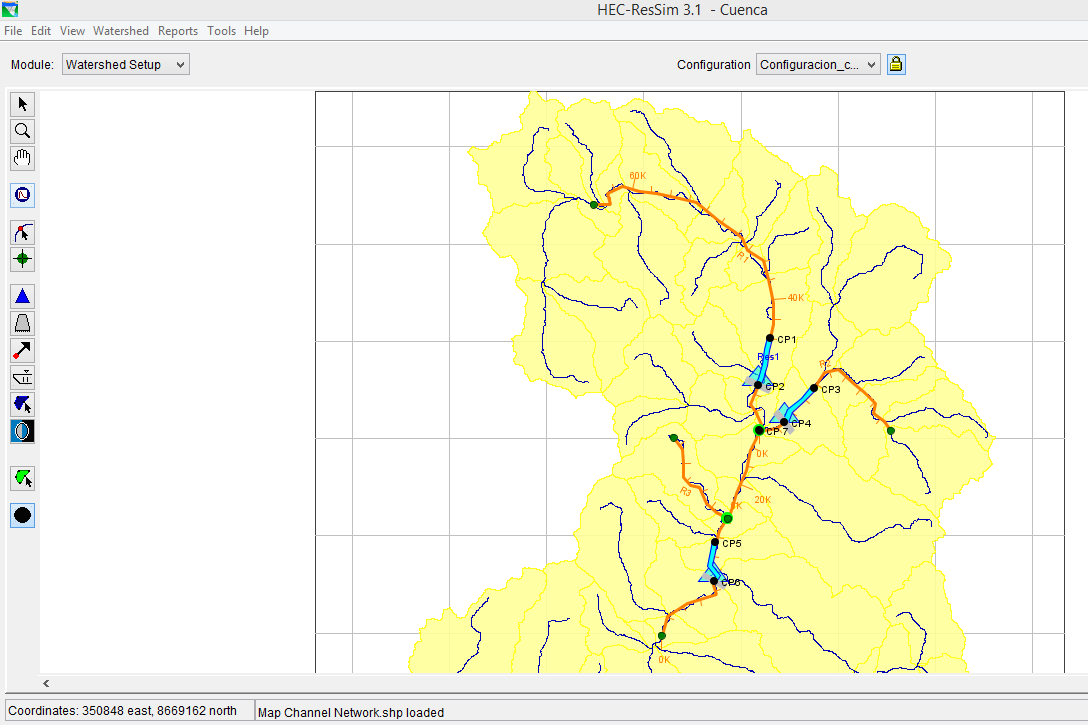This screenshot has height=725, width=1088.
Task: Select the blue triangle Reservoir tool
Action: 22,296
